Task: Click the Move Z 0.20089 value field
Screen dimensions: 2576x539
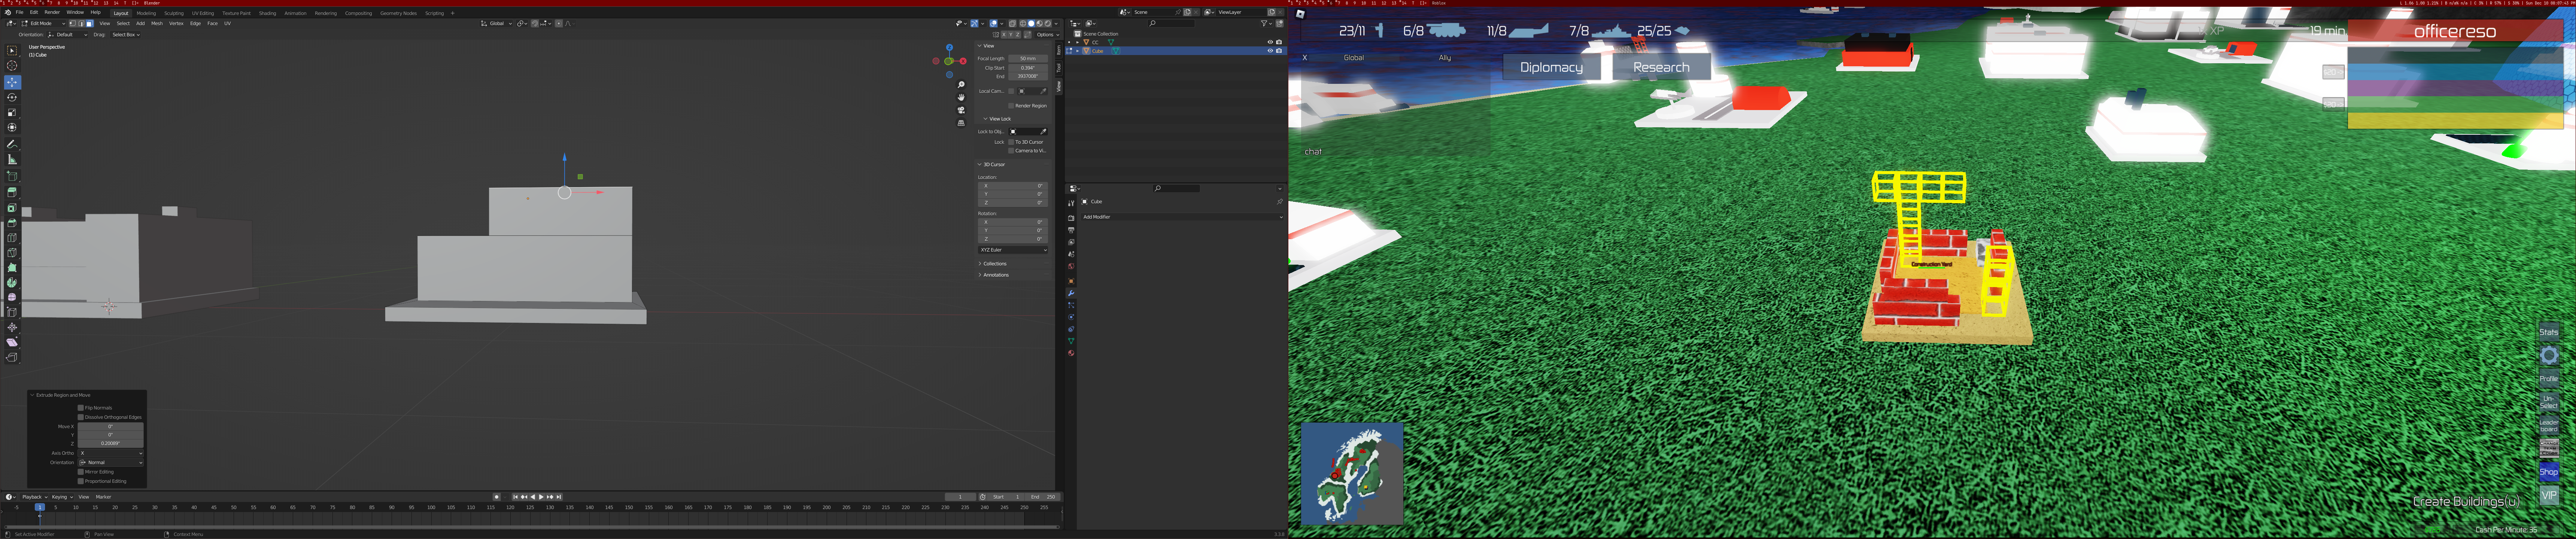Action: (x=111, y=443)
